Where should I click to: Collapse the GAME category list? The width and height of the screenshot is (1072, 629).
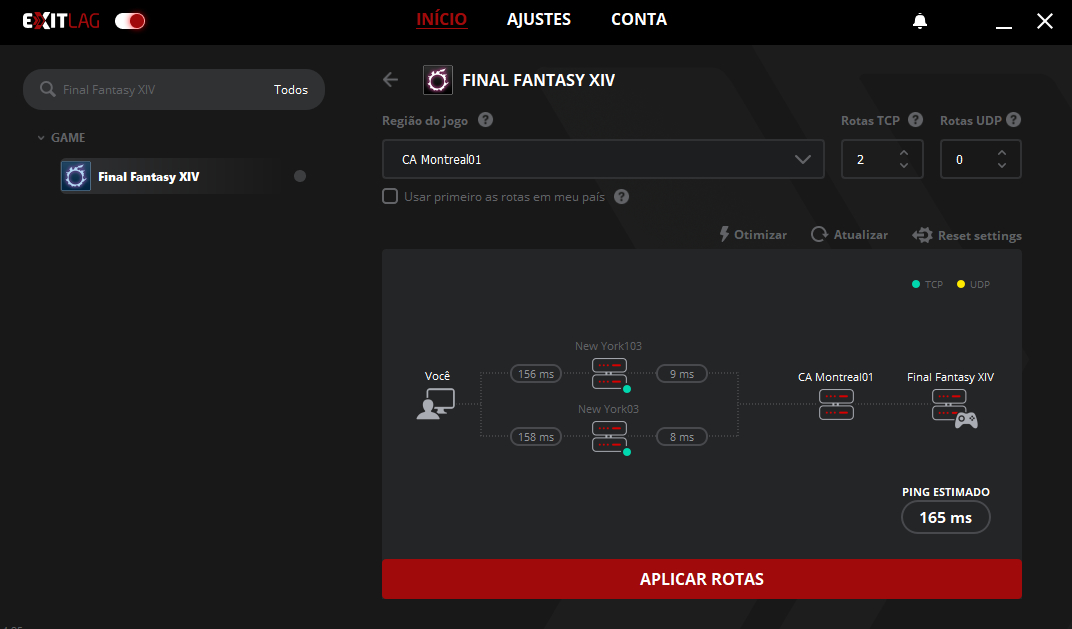click(x=41, y=138)
